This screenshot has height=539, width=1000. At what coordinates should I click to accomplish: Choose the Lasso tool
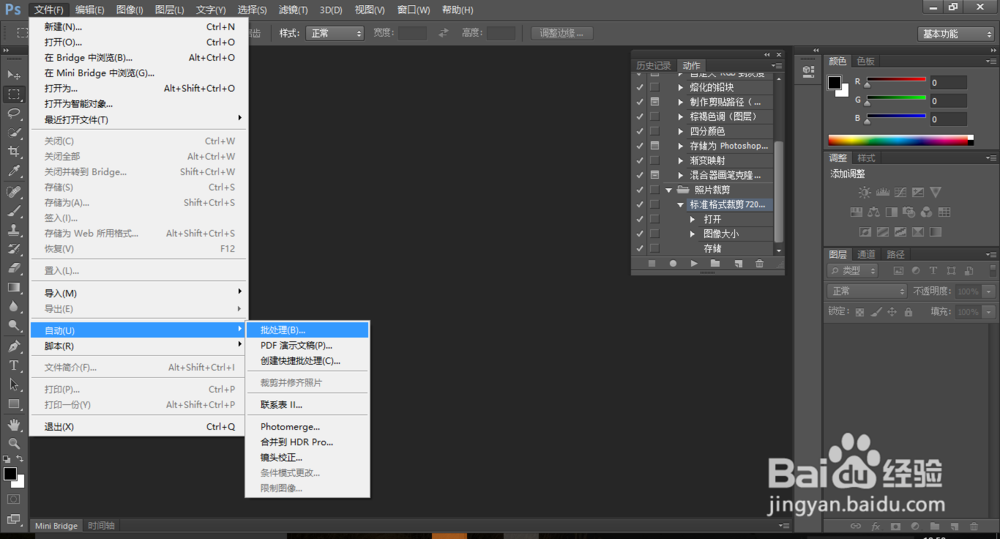pyautogui.click(x=13, y=114)
